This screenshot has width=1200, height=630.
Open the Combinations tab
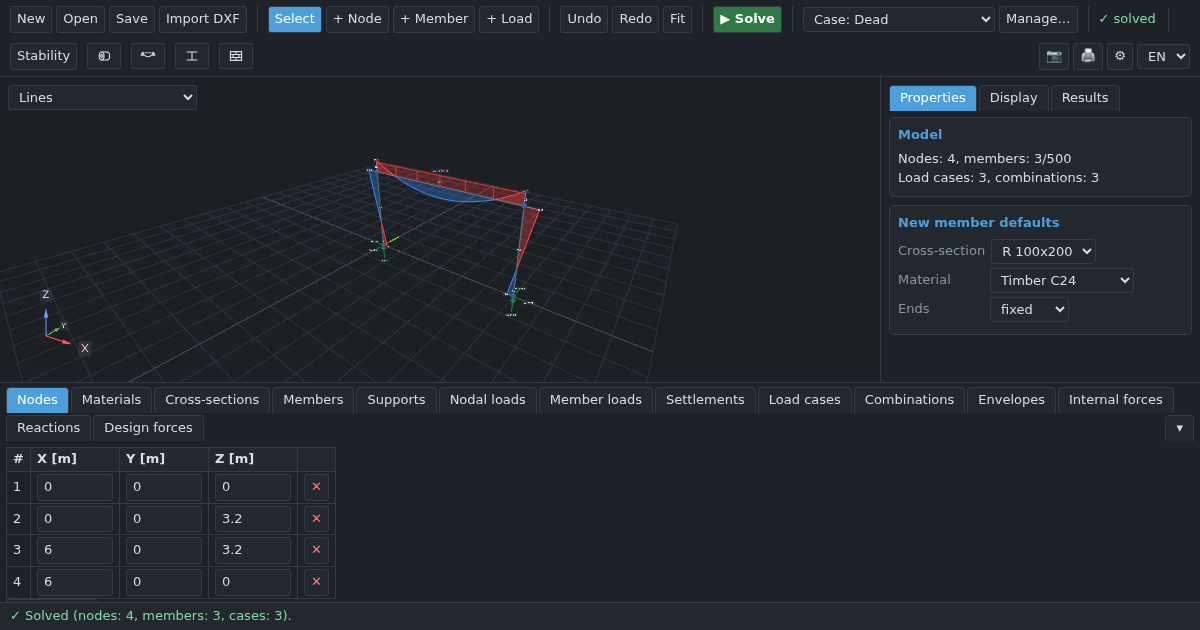(910, 400)
